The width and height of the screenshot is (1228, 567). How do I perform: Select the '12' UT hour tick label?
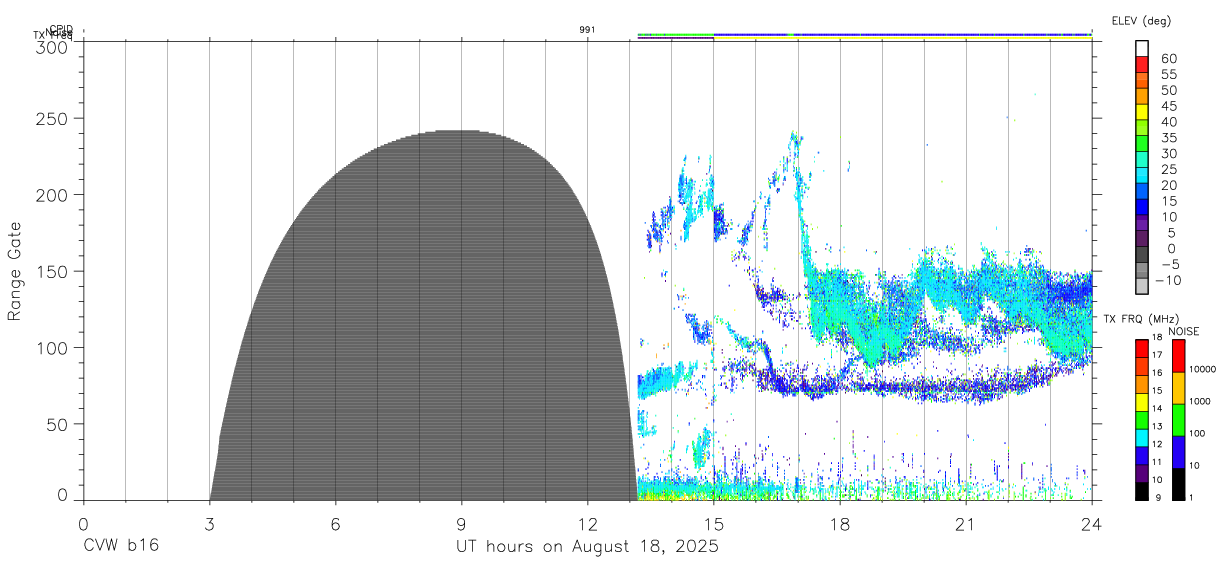588,523
